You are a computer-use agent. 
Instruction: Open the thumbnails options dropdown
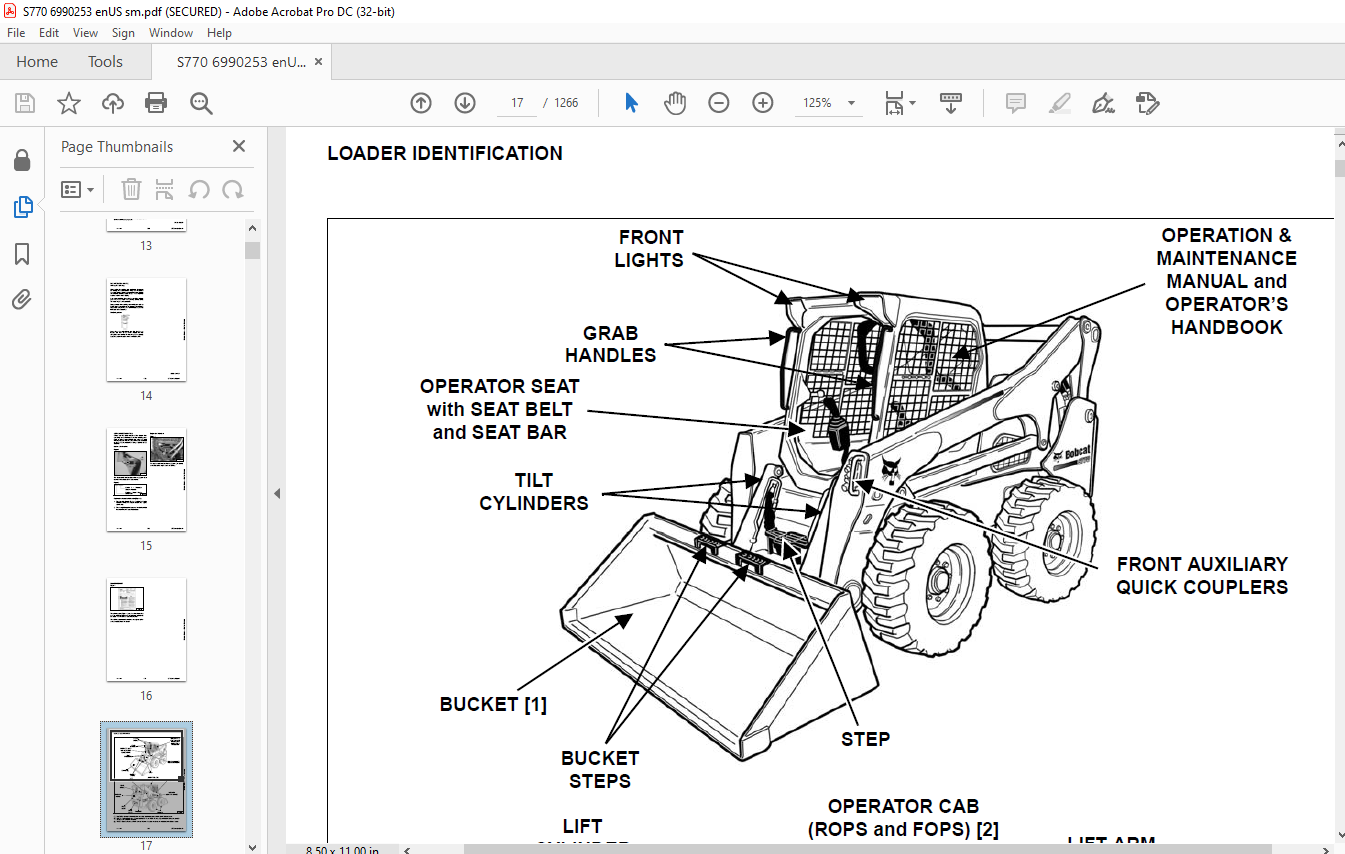click(x=77, y=189)
